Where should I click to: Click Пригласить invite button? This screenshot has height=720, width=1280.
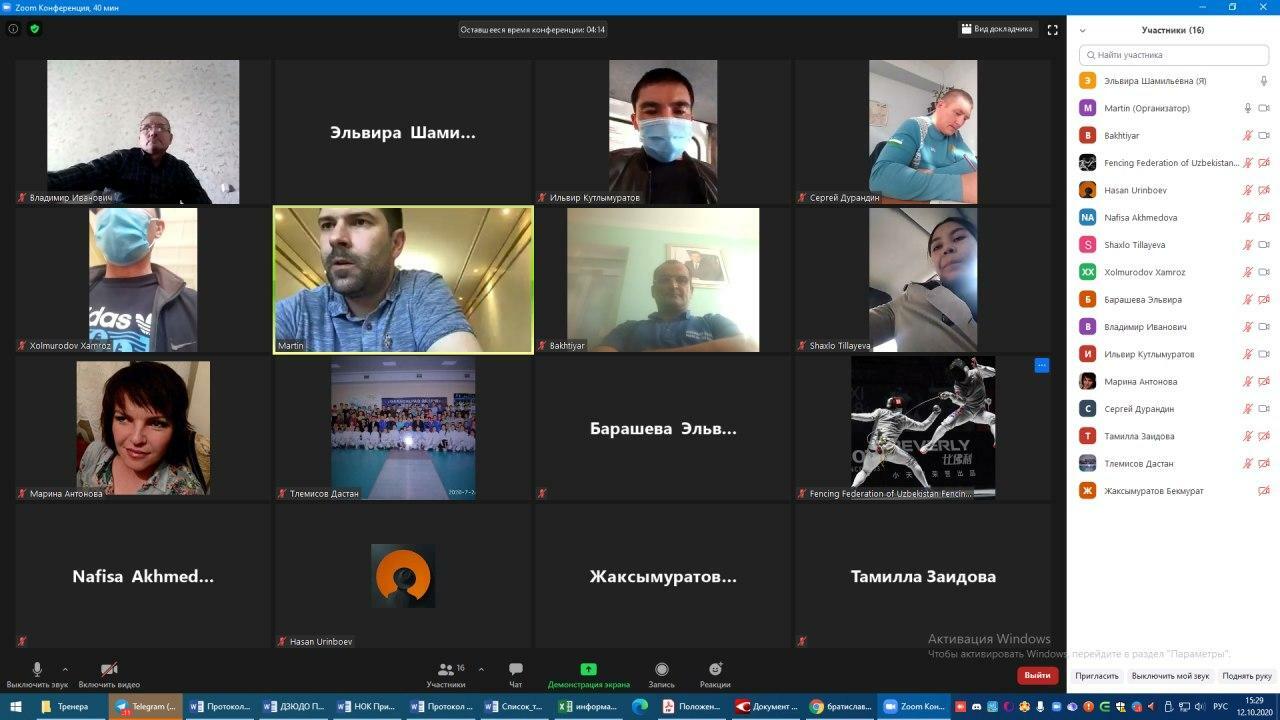point(1097,676)
